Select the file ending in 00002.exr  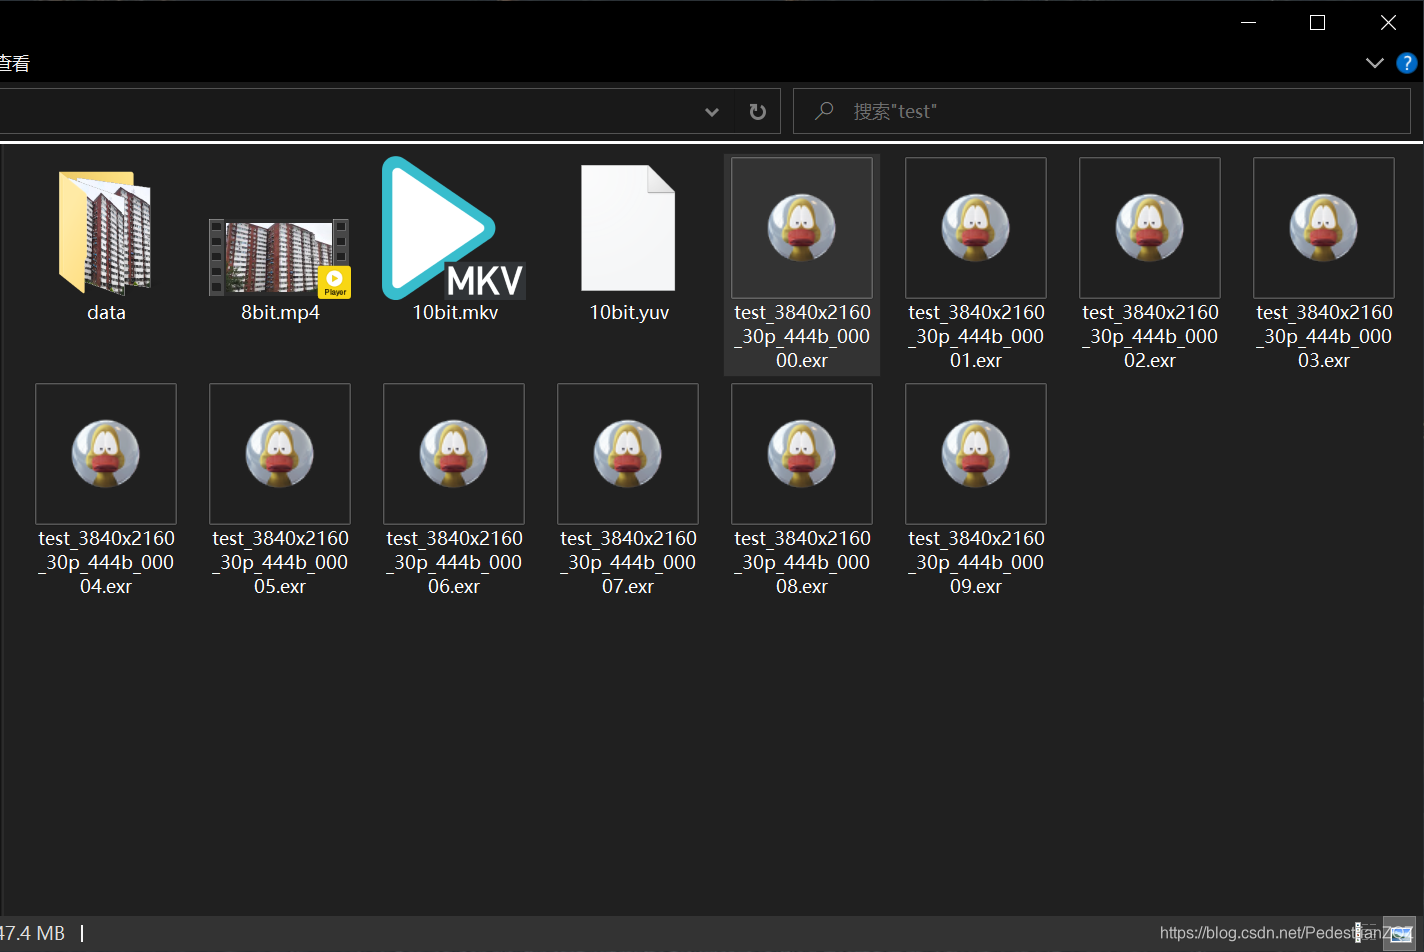point(1149,229)
